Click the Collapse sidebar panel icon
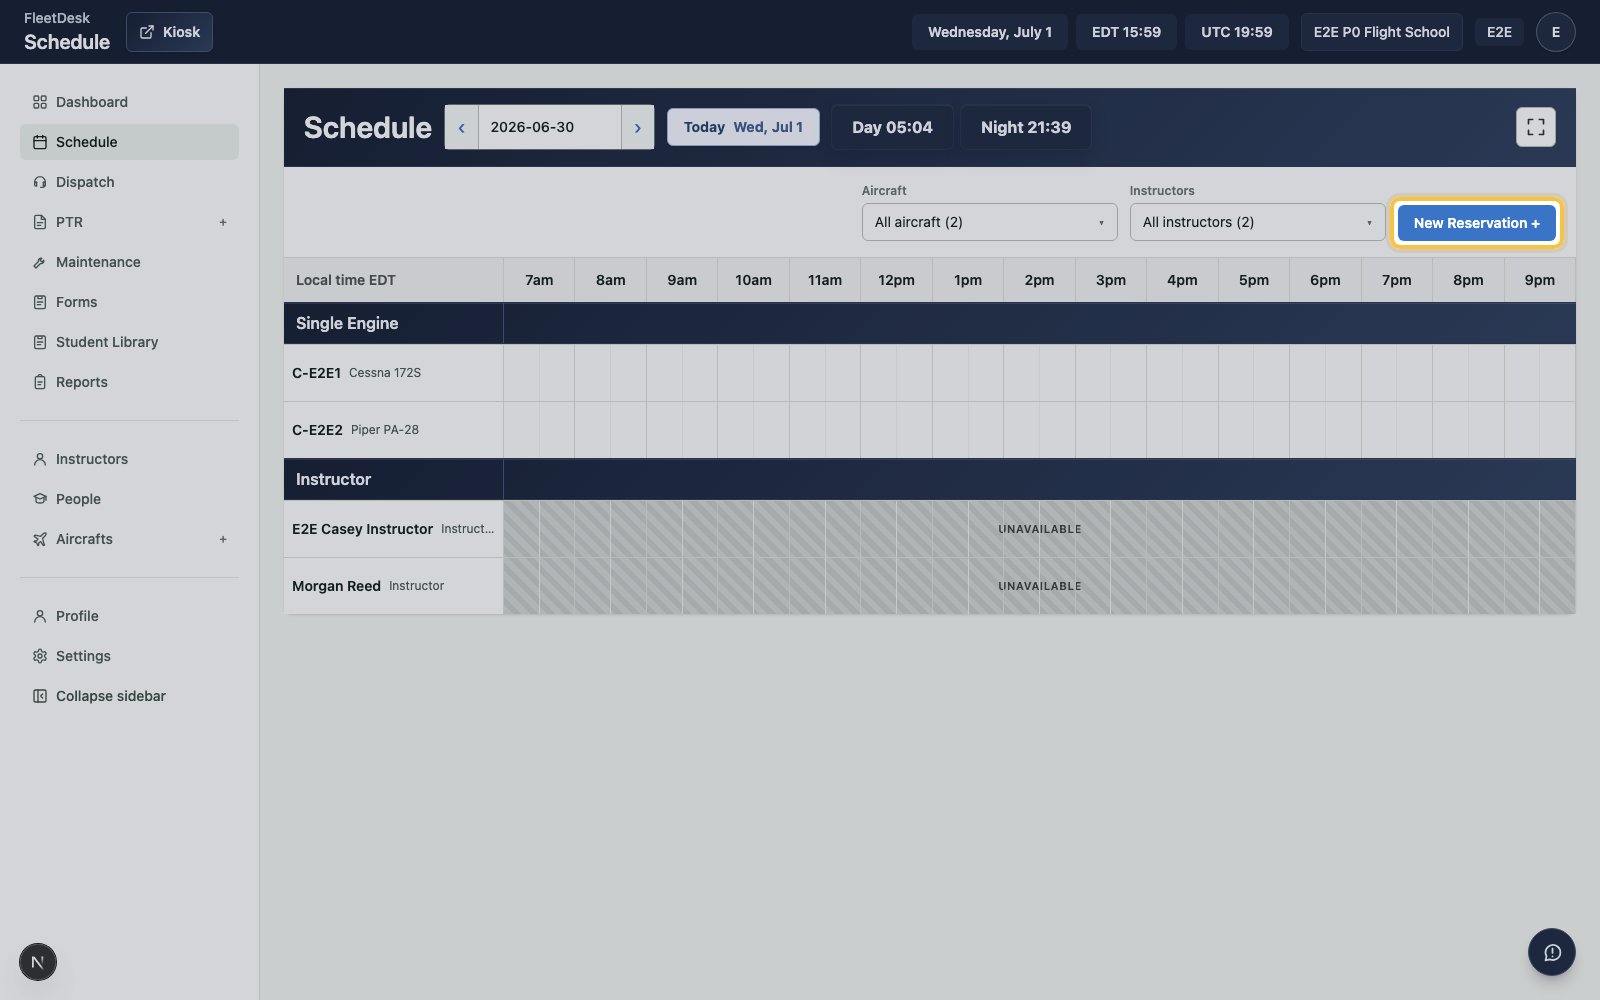This screenshot has height=1000, width=1600. [40, 696]
